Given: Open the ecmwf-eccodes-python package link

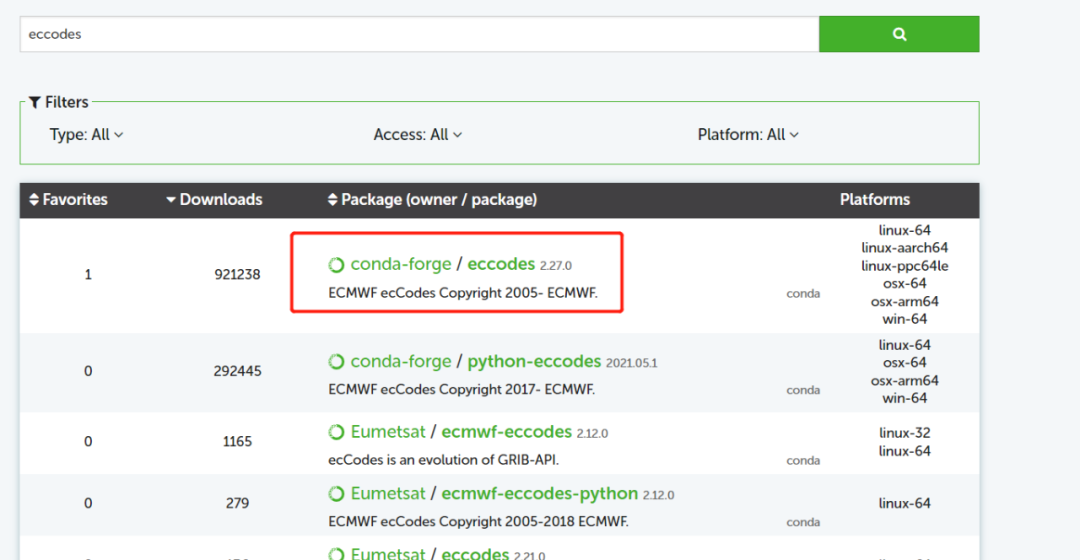Looking at the screenshot, I should tap(539, 494).
